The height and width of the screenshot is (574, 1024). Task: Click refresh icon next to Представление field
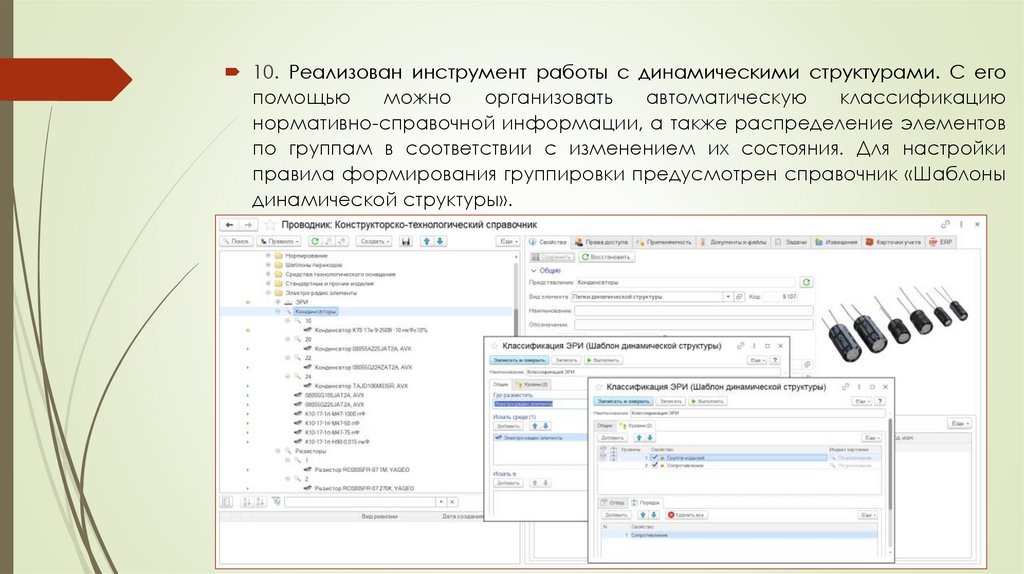click(x=808, y=282)
